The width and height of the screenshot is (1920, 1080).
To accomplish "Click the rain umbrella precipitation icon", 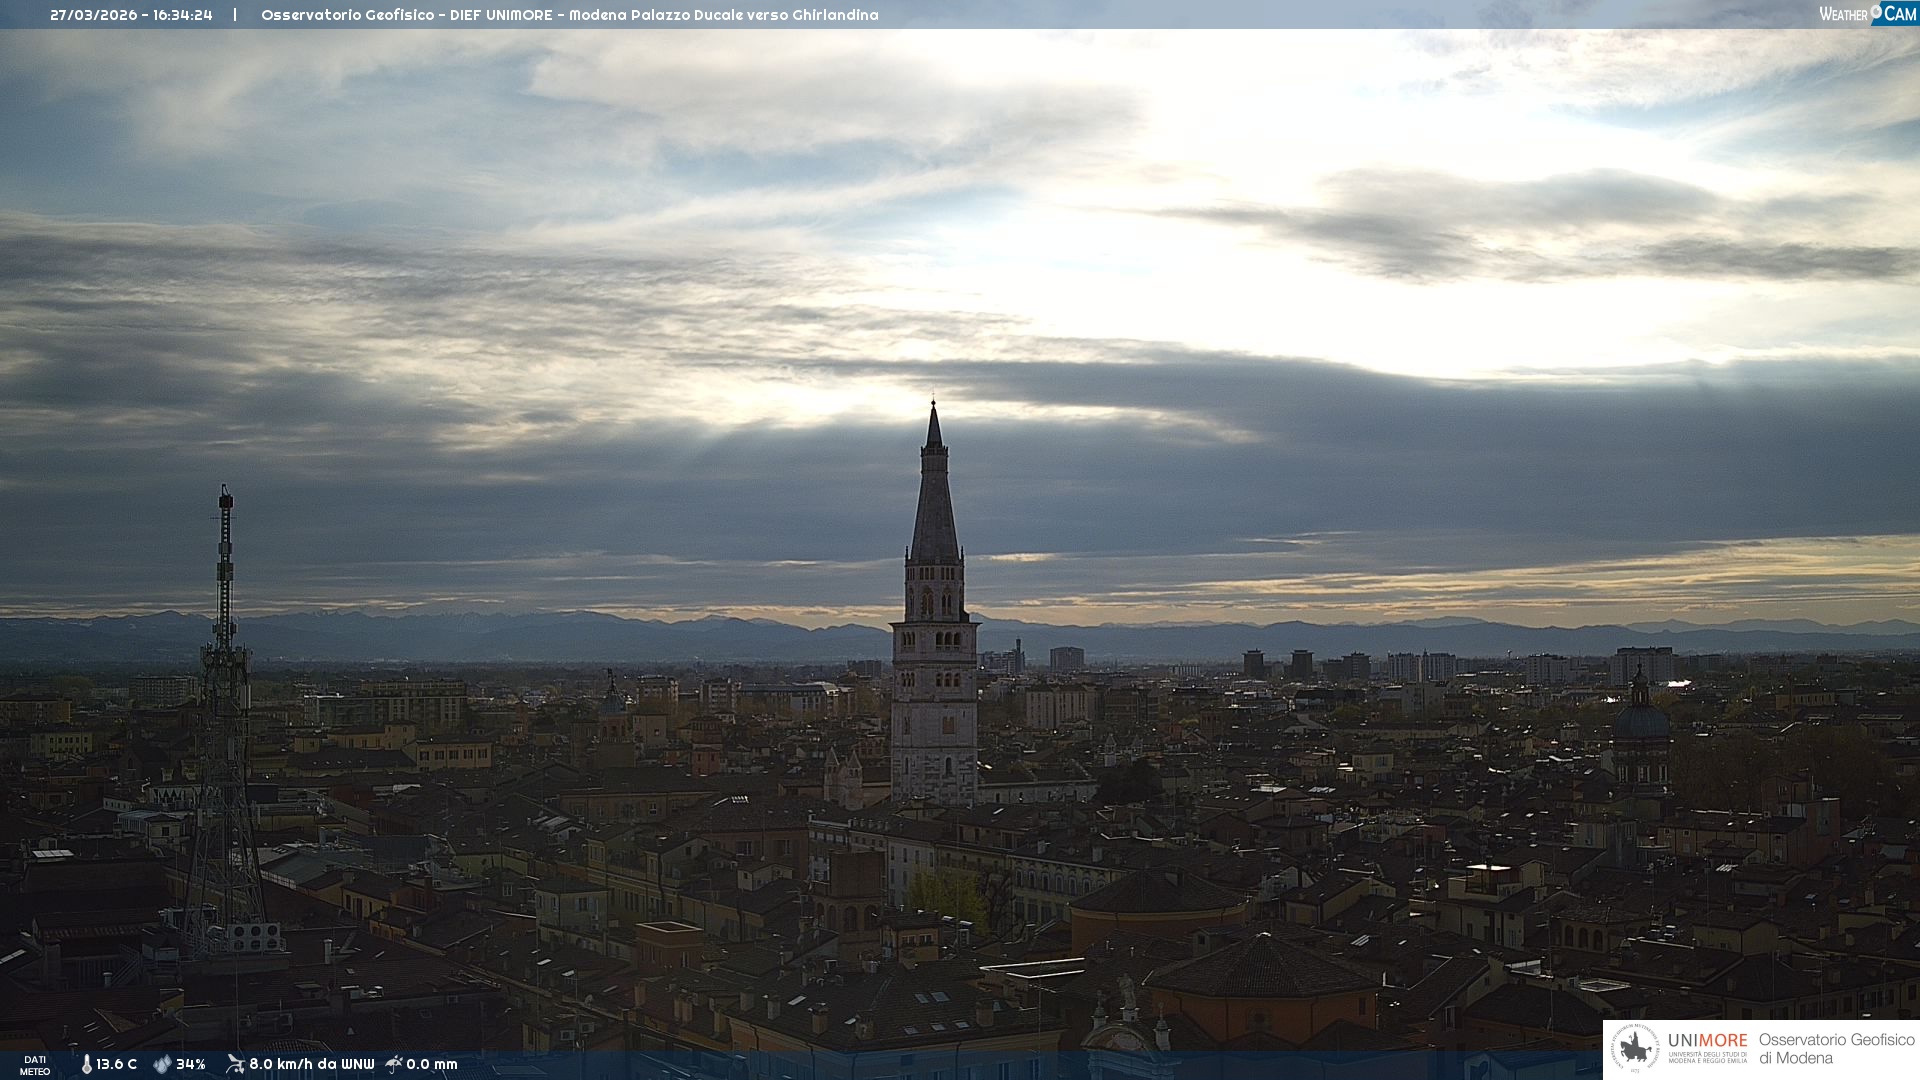I will (394, 1064).
